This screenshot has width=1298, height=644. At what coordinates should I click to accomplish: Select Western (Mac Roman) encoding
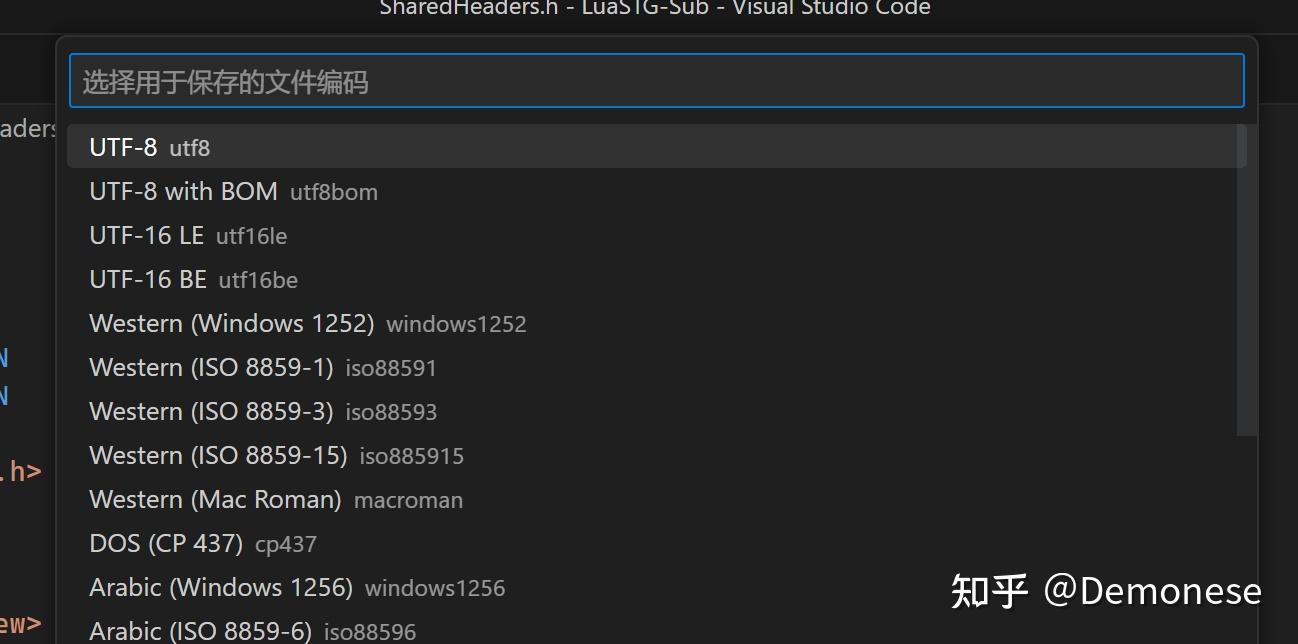click(x=656, y=499)
